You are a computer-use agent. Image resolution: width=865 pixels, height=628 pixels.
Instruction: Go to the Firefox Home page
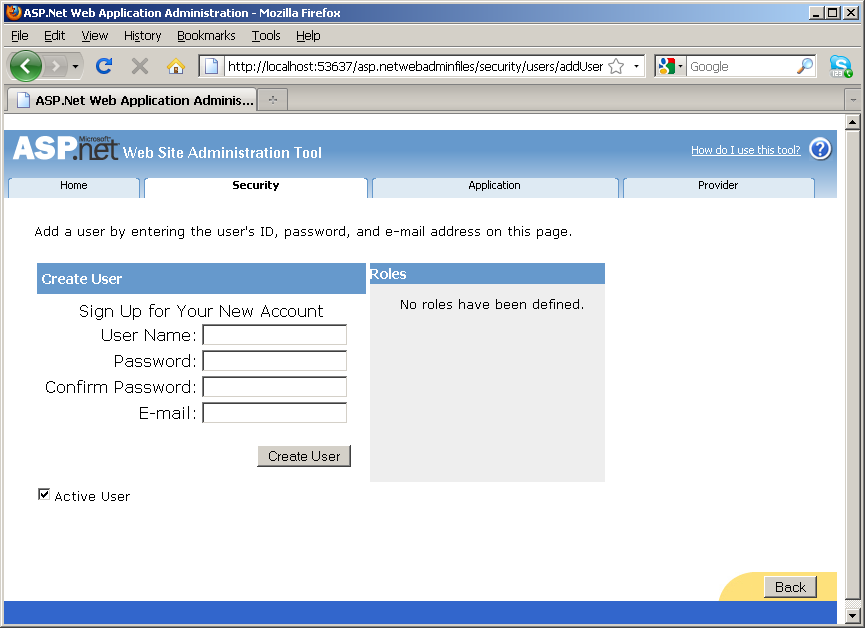click(x=176, y=66)
